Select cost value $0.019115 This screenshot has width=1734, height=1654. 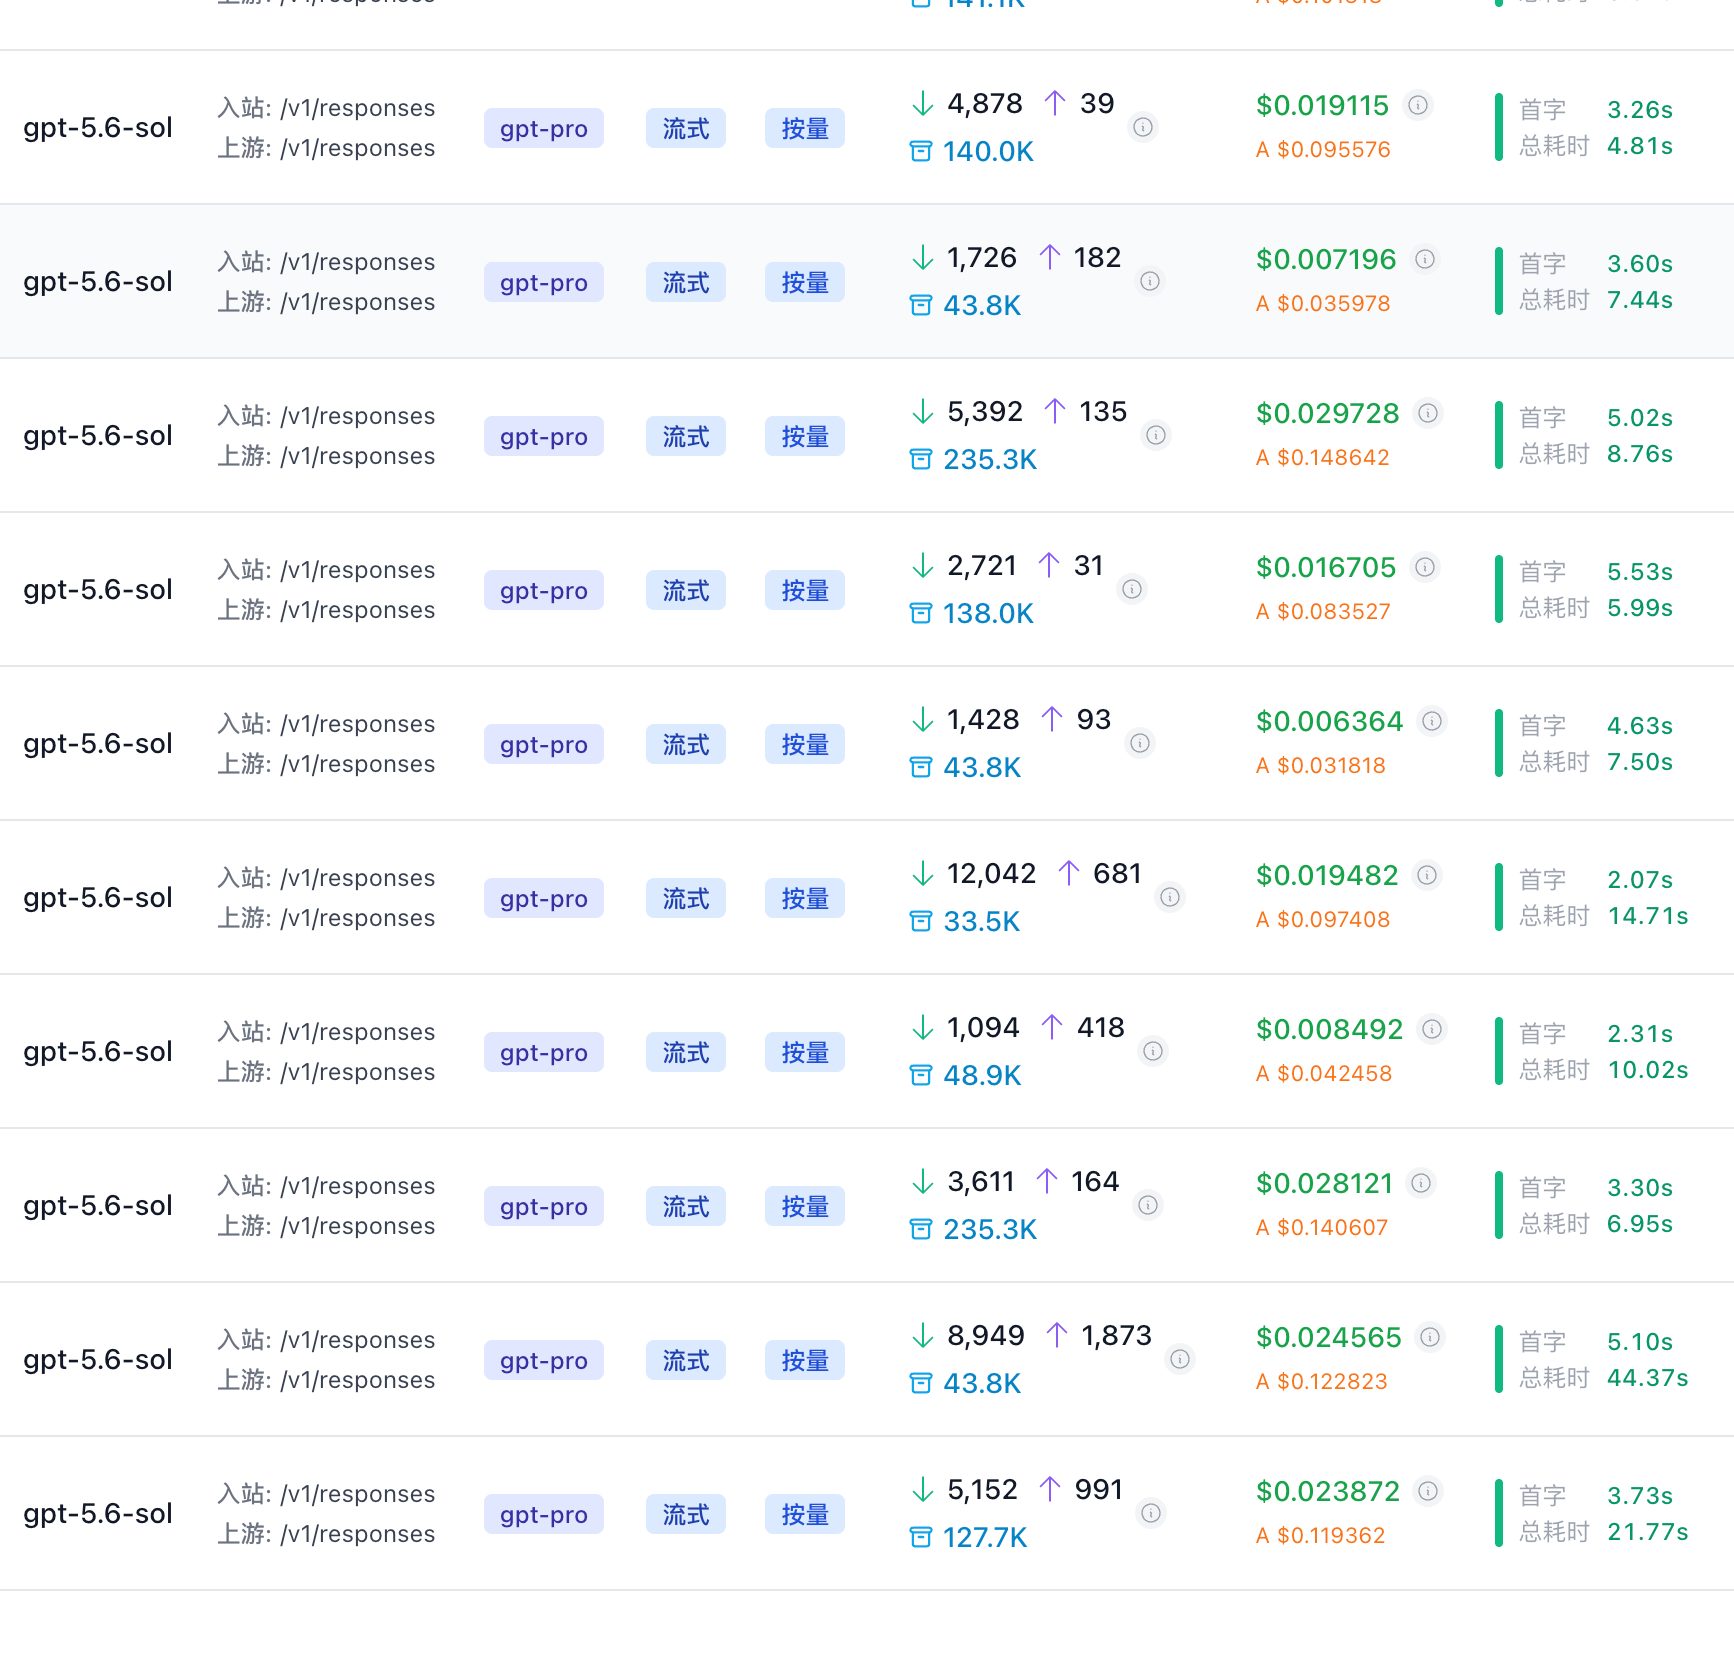[1323, 105]
